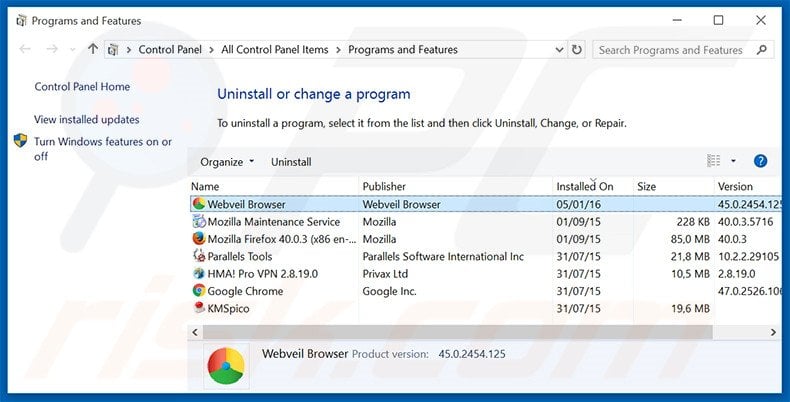Viewport: 790px width, 402px height.
Task: Click the horizontal scrollbar thumb
Action: pyautogui.click(x=457, y=332)
